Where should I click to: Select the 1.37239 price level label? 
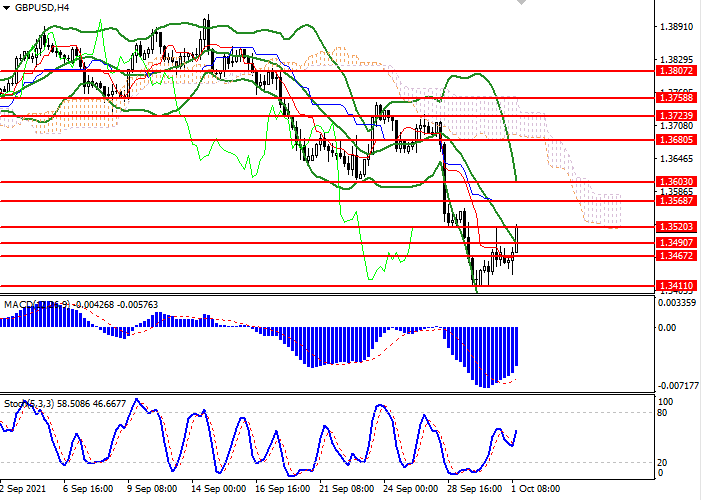pos(676,116)
